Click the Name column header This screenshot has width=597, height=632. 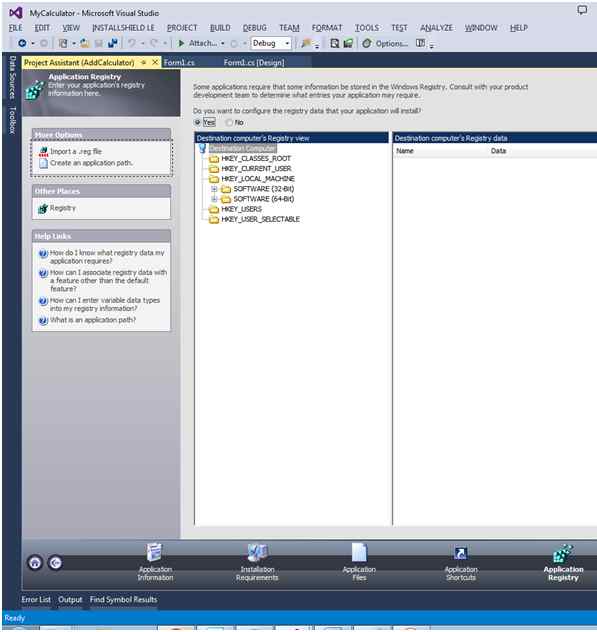405,151
